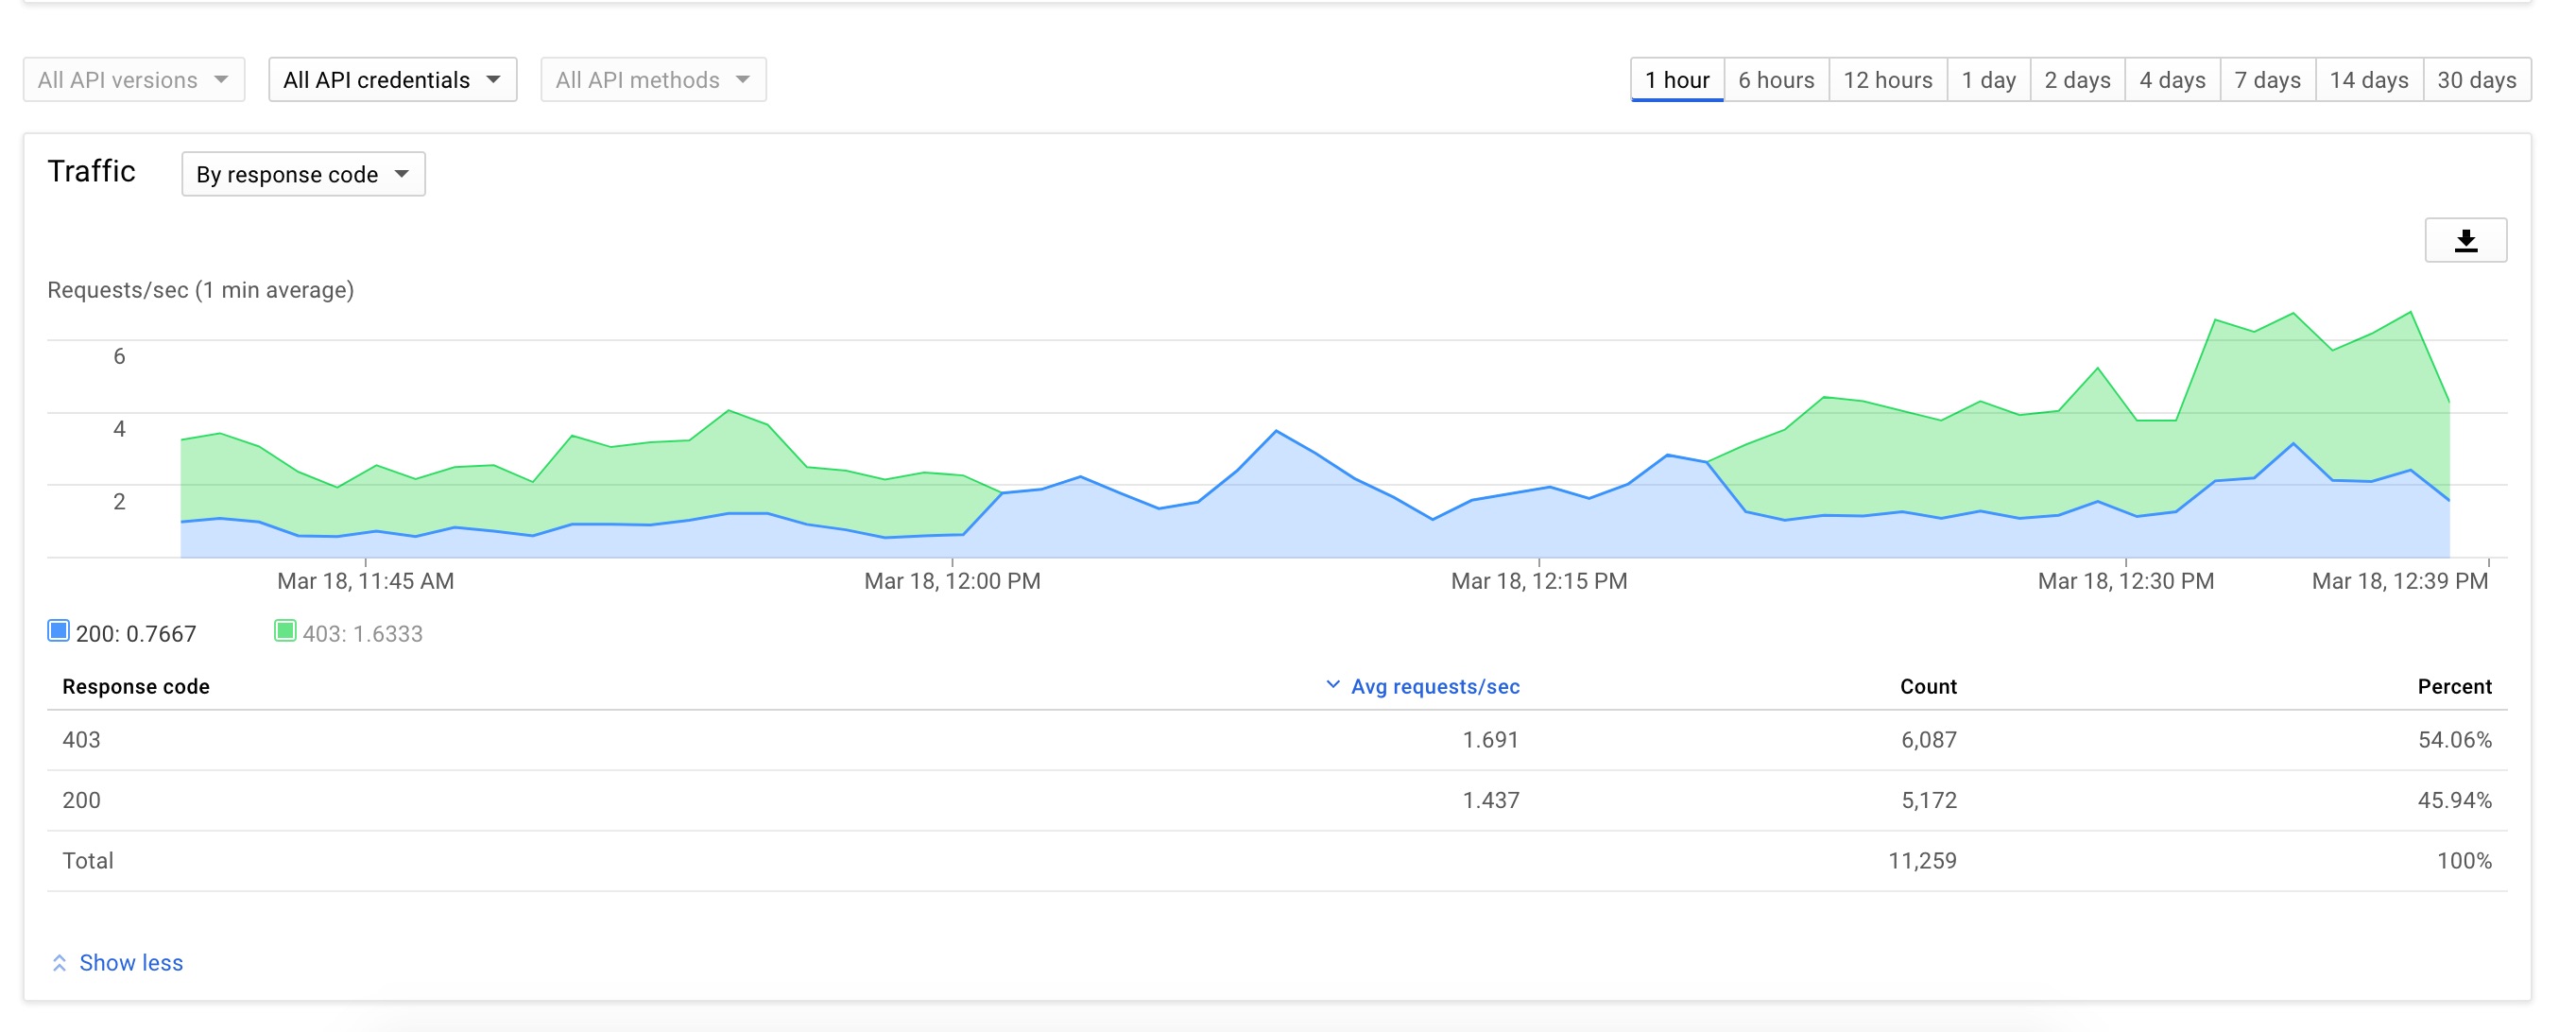This screenshot has width=2576, height=1032.
Task: Select the 7 days time range
Action: tap(2267, 80)
